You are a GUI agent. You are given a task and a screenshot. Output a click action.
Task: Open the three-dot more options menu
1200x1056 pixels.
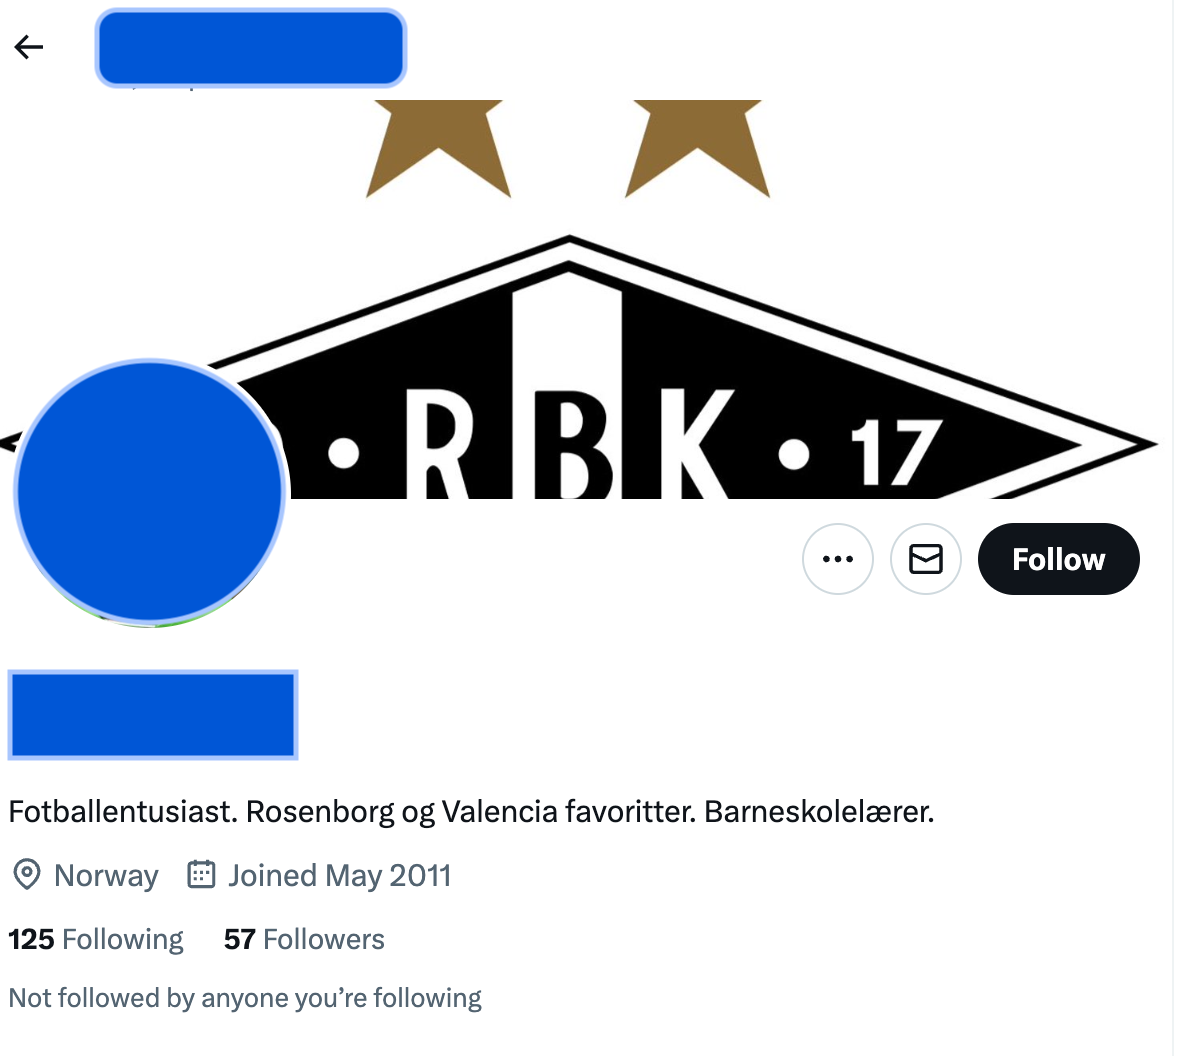click(x=837, y=559)
